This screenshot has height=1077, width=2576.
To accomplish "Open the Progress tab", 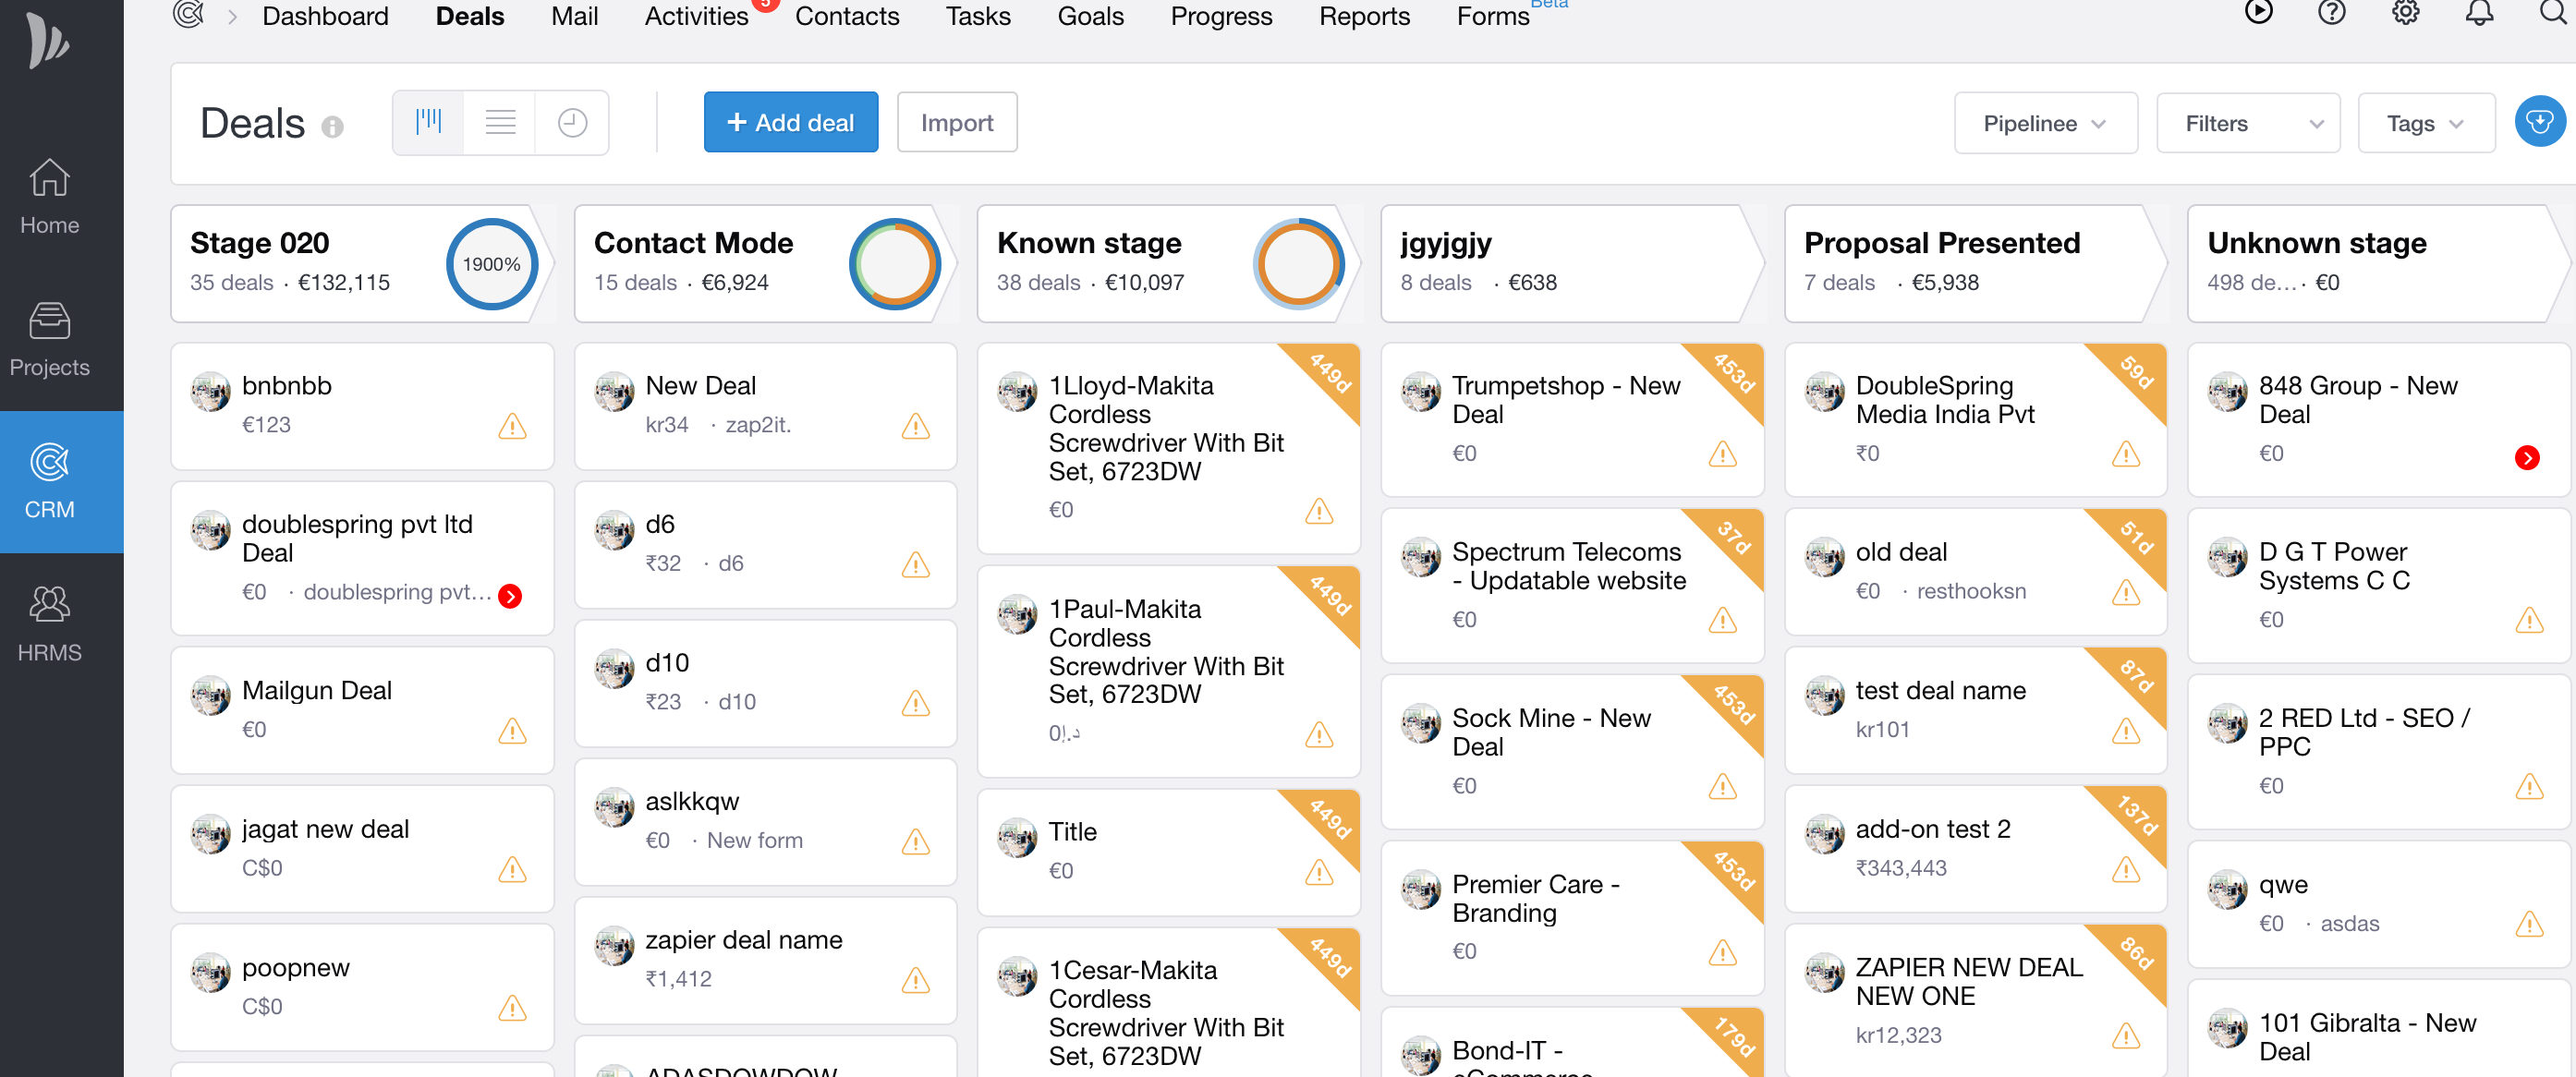I will click(x=1221, y=16).
